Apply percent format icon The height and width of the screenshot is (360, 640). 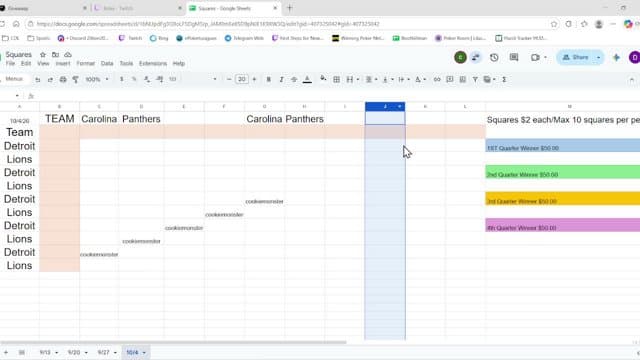[134, 79]
